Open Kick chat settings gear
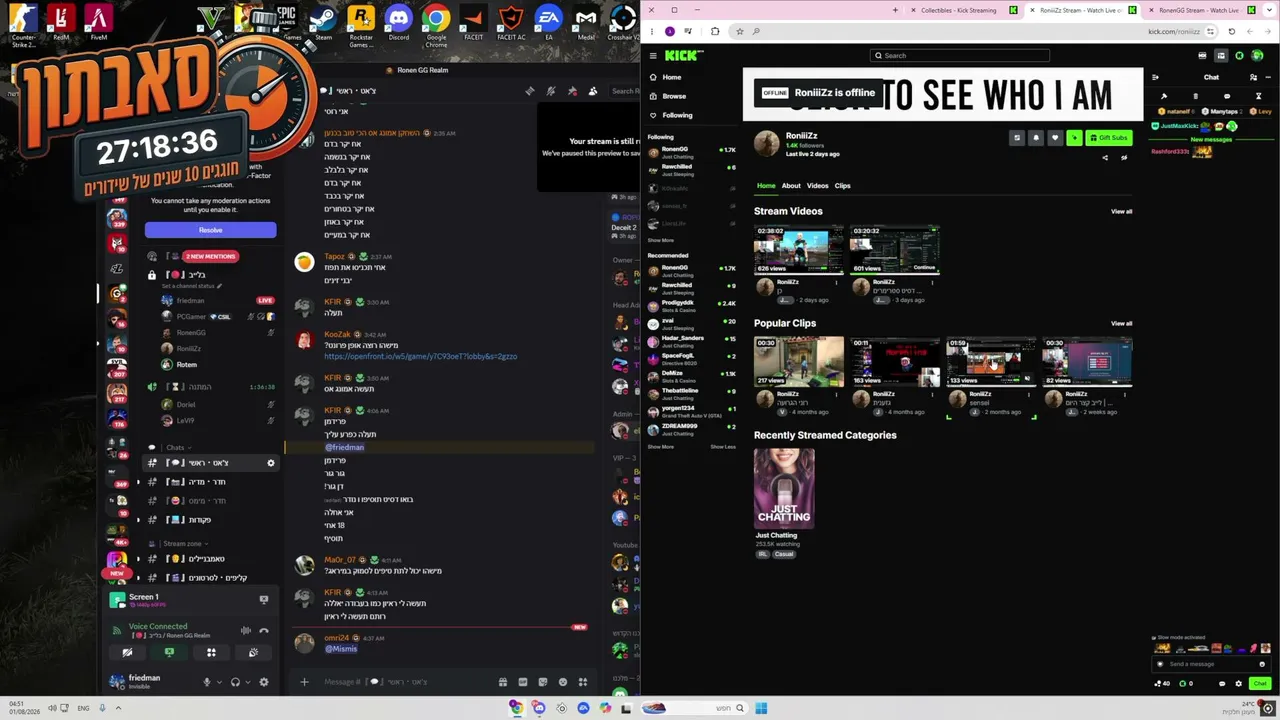Screen dimensions: 1280x720 (1239, 684)
